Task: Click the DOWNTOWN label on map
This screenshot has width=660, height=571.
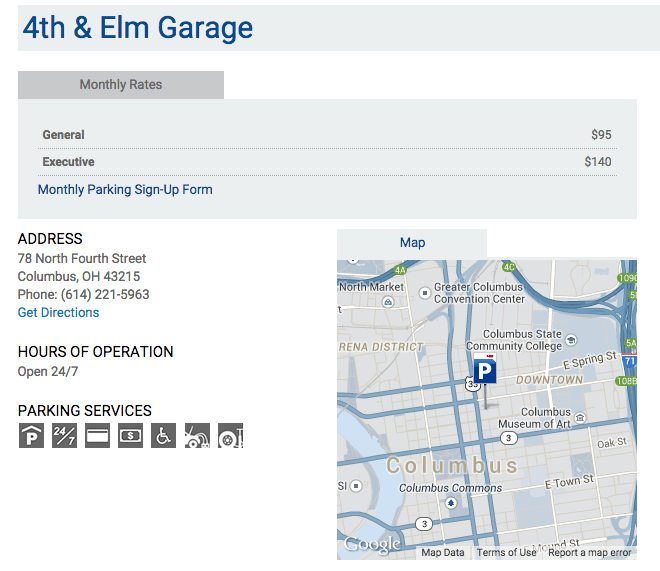Action: pos(549,380)
